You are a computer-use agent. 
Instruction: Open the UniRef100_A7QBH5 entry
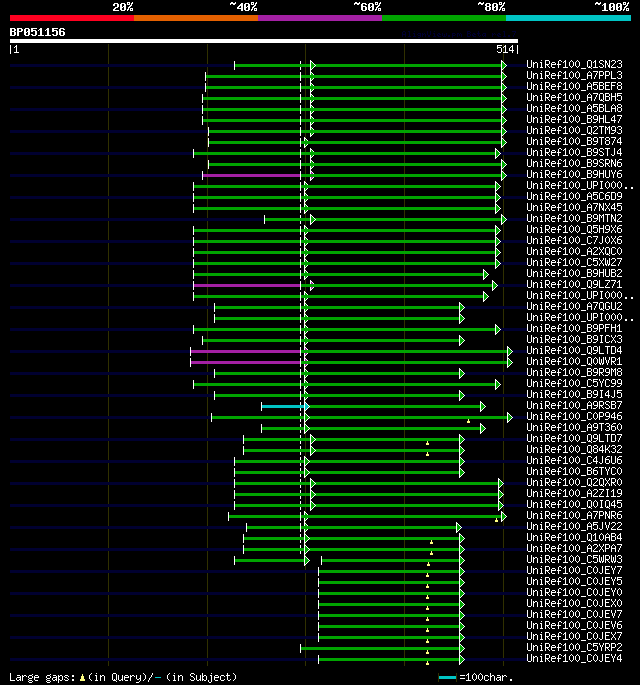click(x=574, y=97)
